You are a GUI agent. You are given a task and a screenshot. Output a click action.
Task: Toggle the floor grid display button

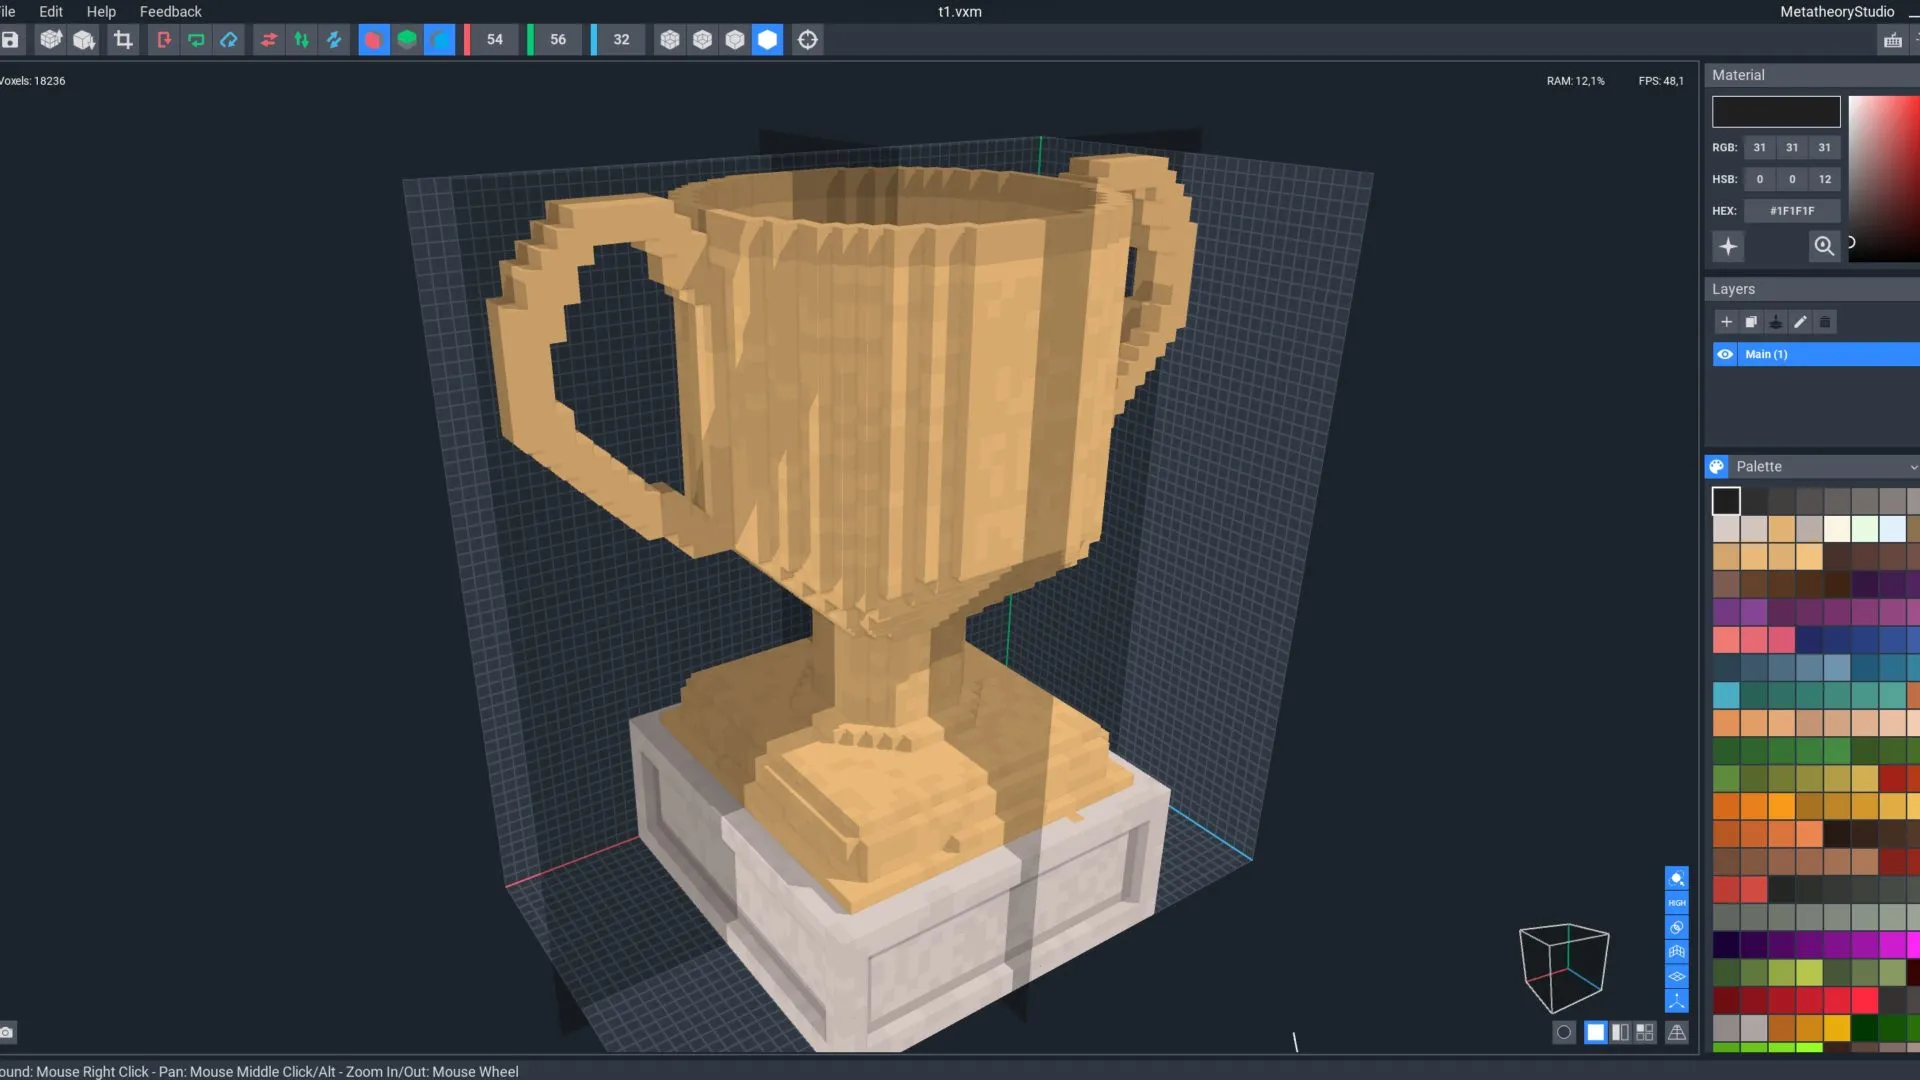click(x=1677, y=977)
